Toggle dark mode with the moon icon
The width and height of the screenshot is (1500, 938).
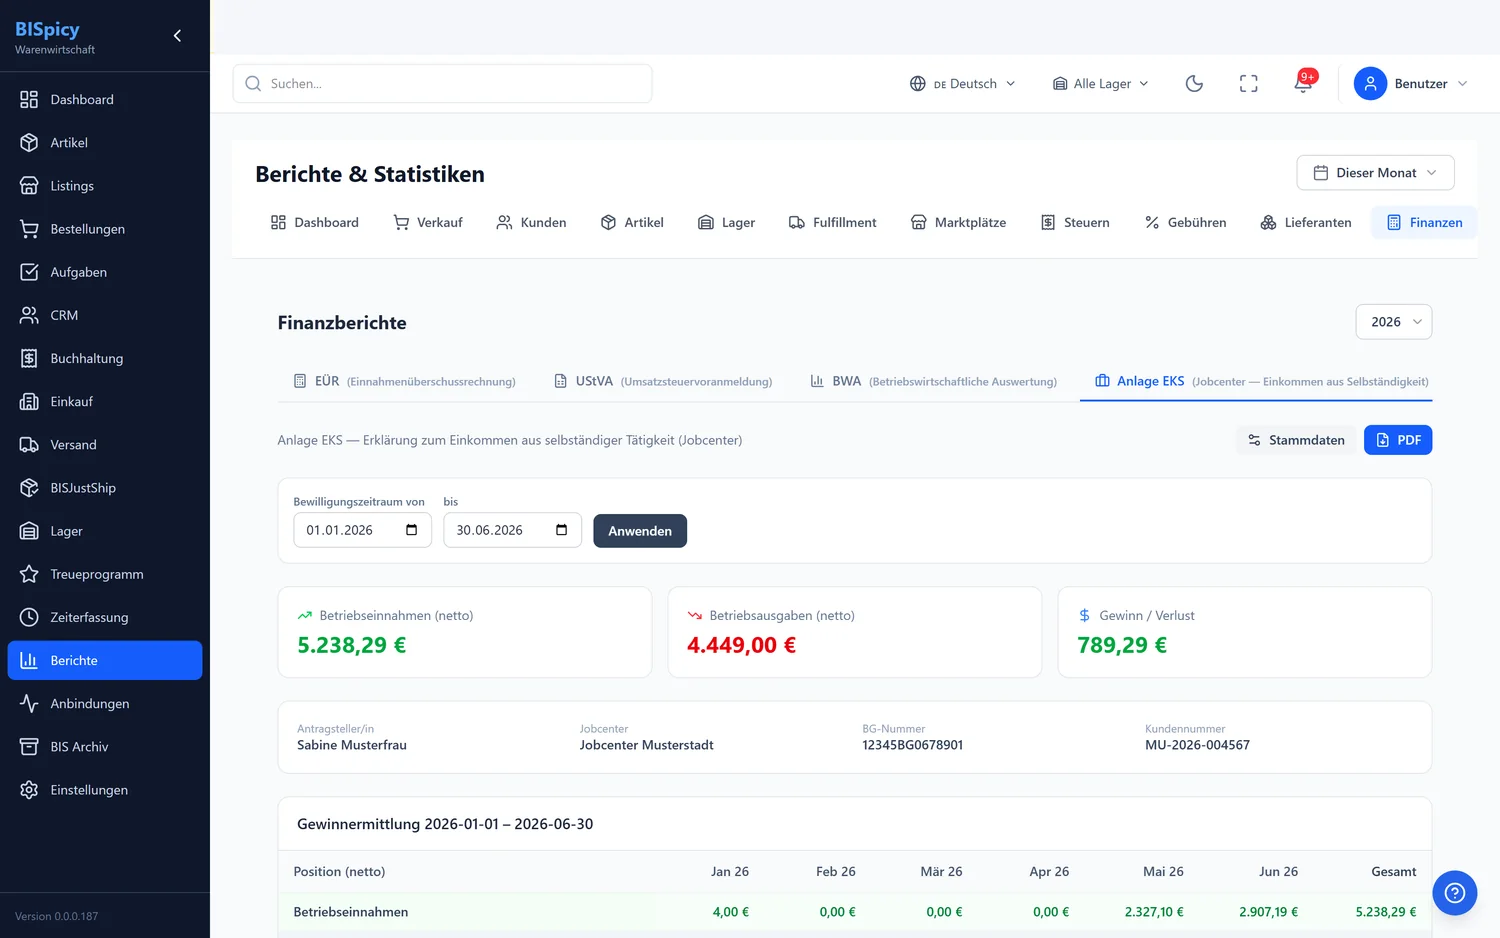tap(1194, 84)
